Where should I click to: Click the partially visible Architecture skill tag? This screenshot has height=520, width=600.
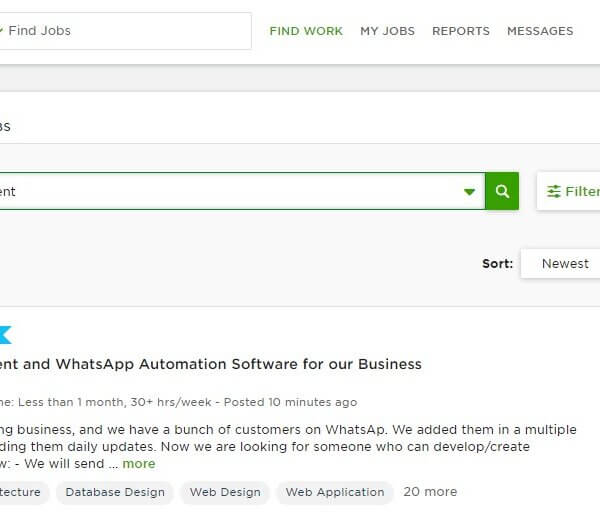[20, 492]
